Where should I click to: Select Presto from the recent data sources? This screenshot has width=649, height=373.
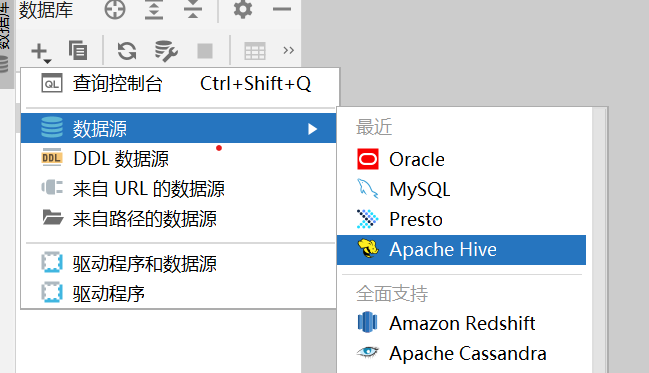point(461,219)
